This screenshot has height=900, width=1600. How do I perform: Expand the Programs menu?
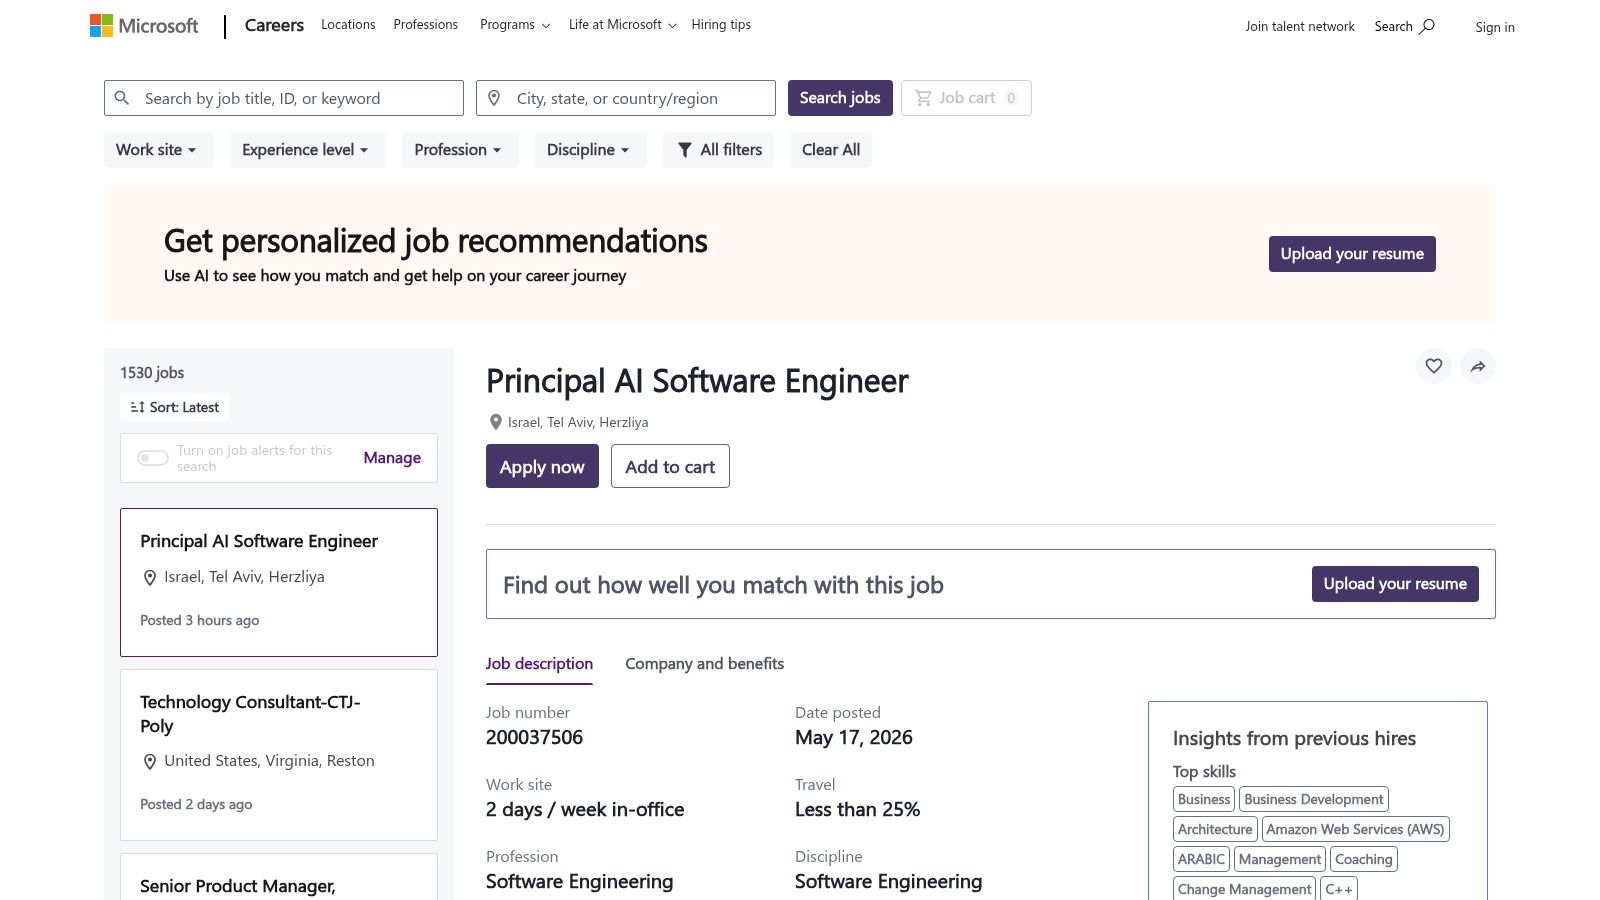click(515, 25)
